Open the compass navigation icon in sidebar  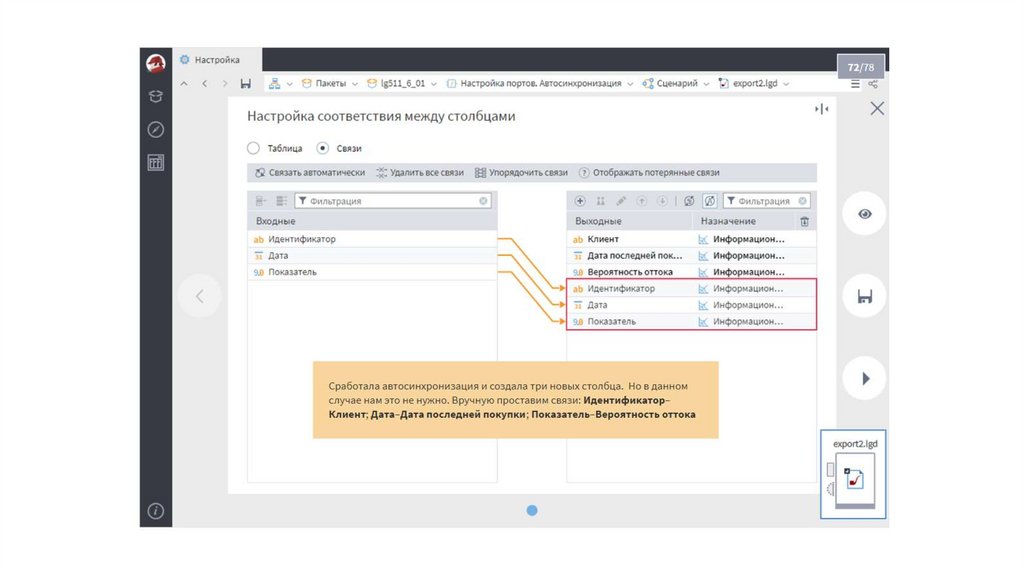coord(155,129)
